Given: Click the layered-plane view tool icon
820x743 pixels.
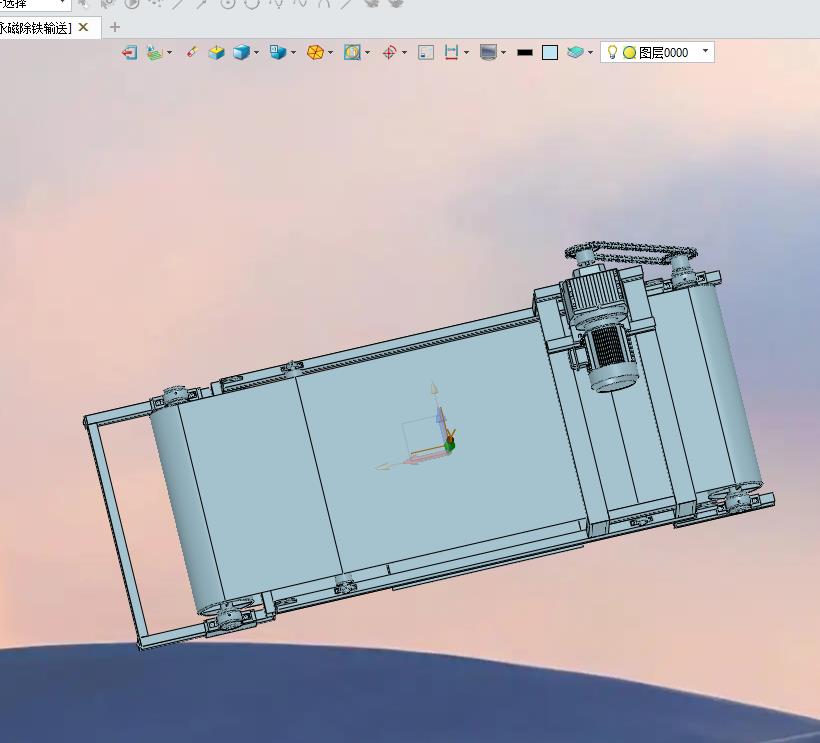Looking at the screenshot, I should tap(154, 52).
